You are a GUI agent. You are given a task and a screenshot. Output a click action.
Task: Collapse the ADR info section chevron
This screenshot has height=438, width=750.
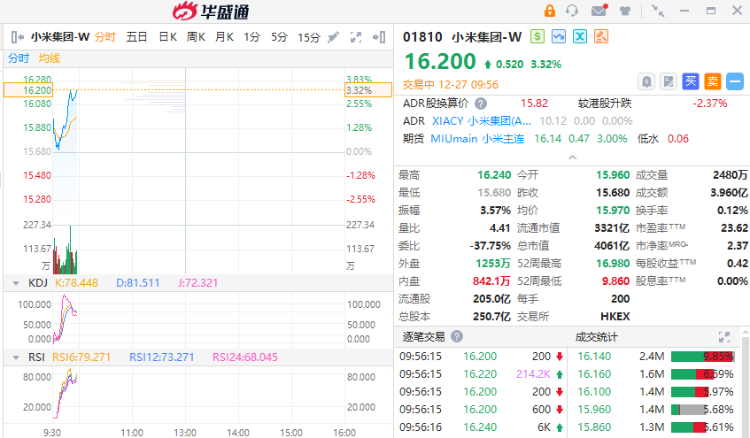pyautogui.click(x=572, y=156)
